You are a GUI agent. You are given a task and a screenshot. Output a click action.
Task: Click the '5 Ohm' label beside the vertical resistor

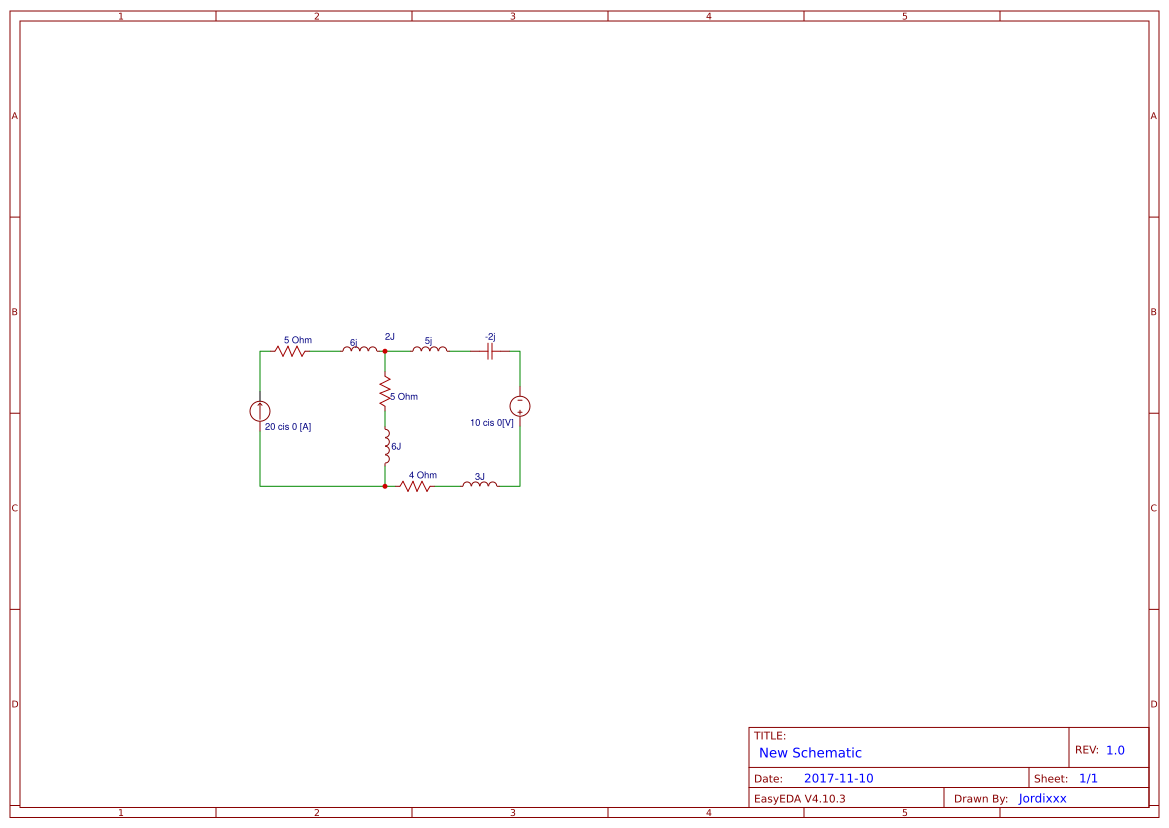pos(404,396)
